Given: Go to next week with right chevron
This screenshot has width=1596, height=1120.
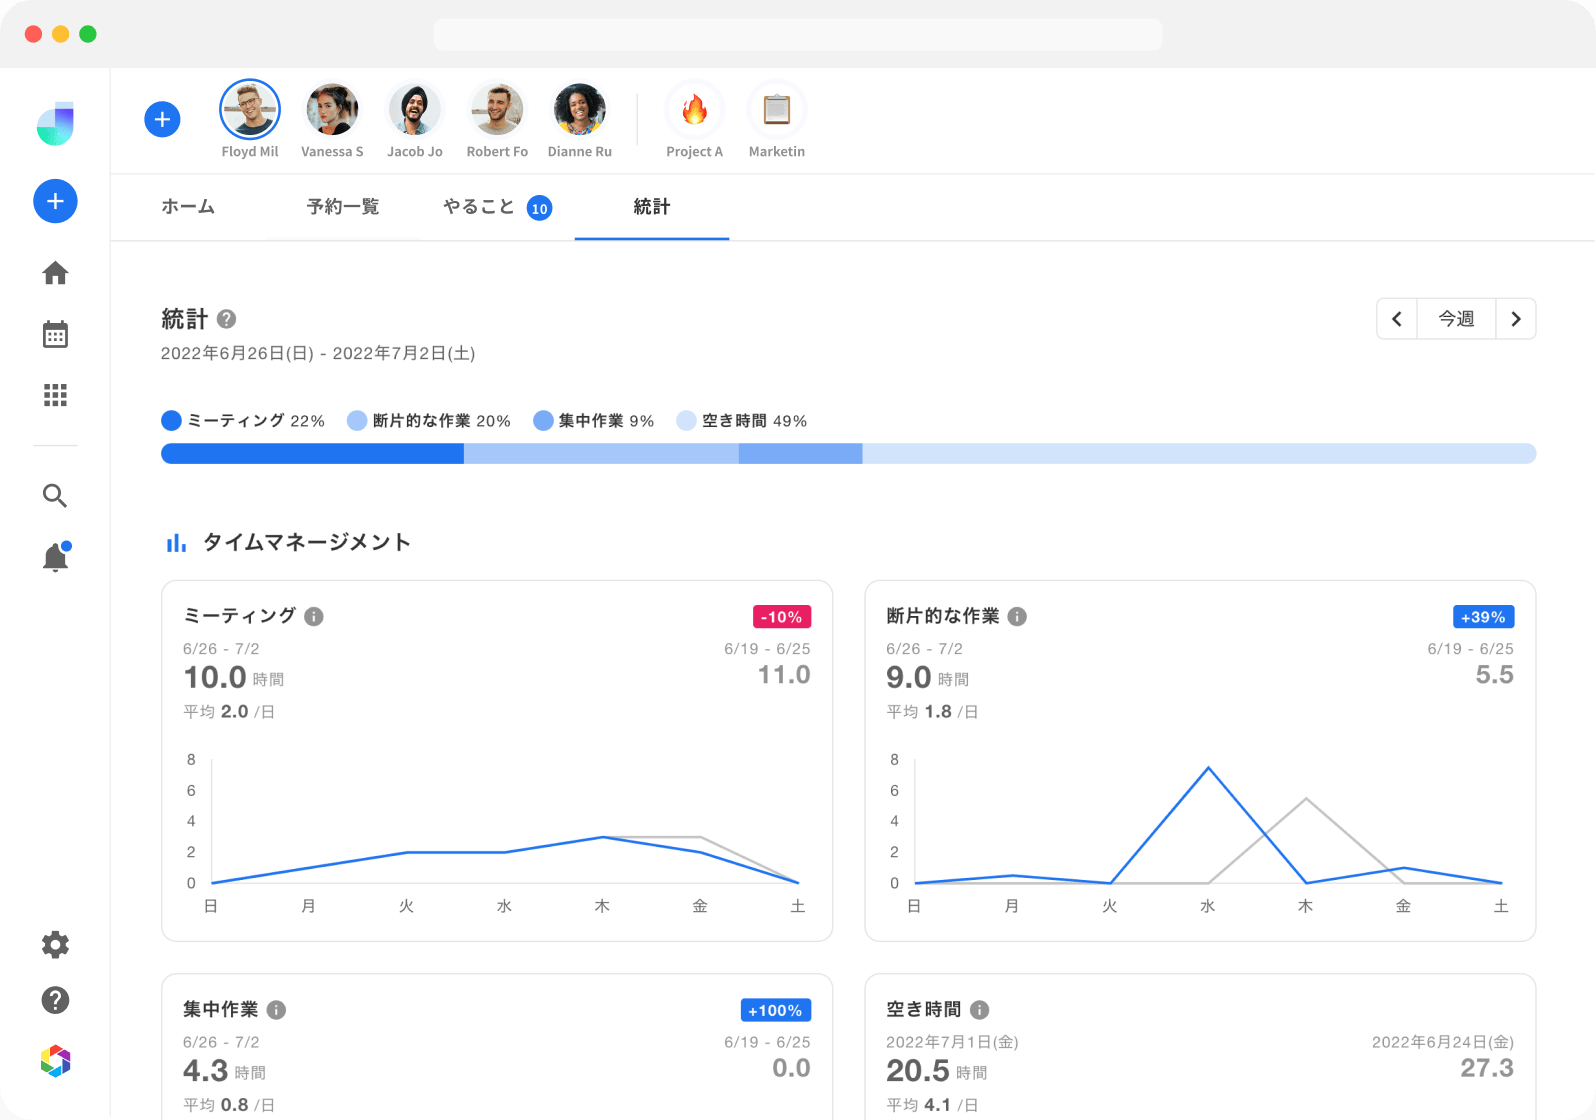Looking at the screenshot, I should (1516, 319).
